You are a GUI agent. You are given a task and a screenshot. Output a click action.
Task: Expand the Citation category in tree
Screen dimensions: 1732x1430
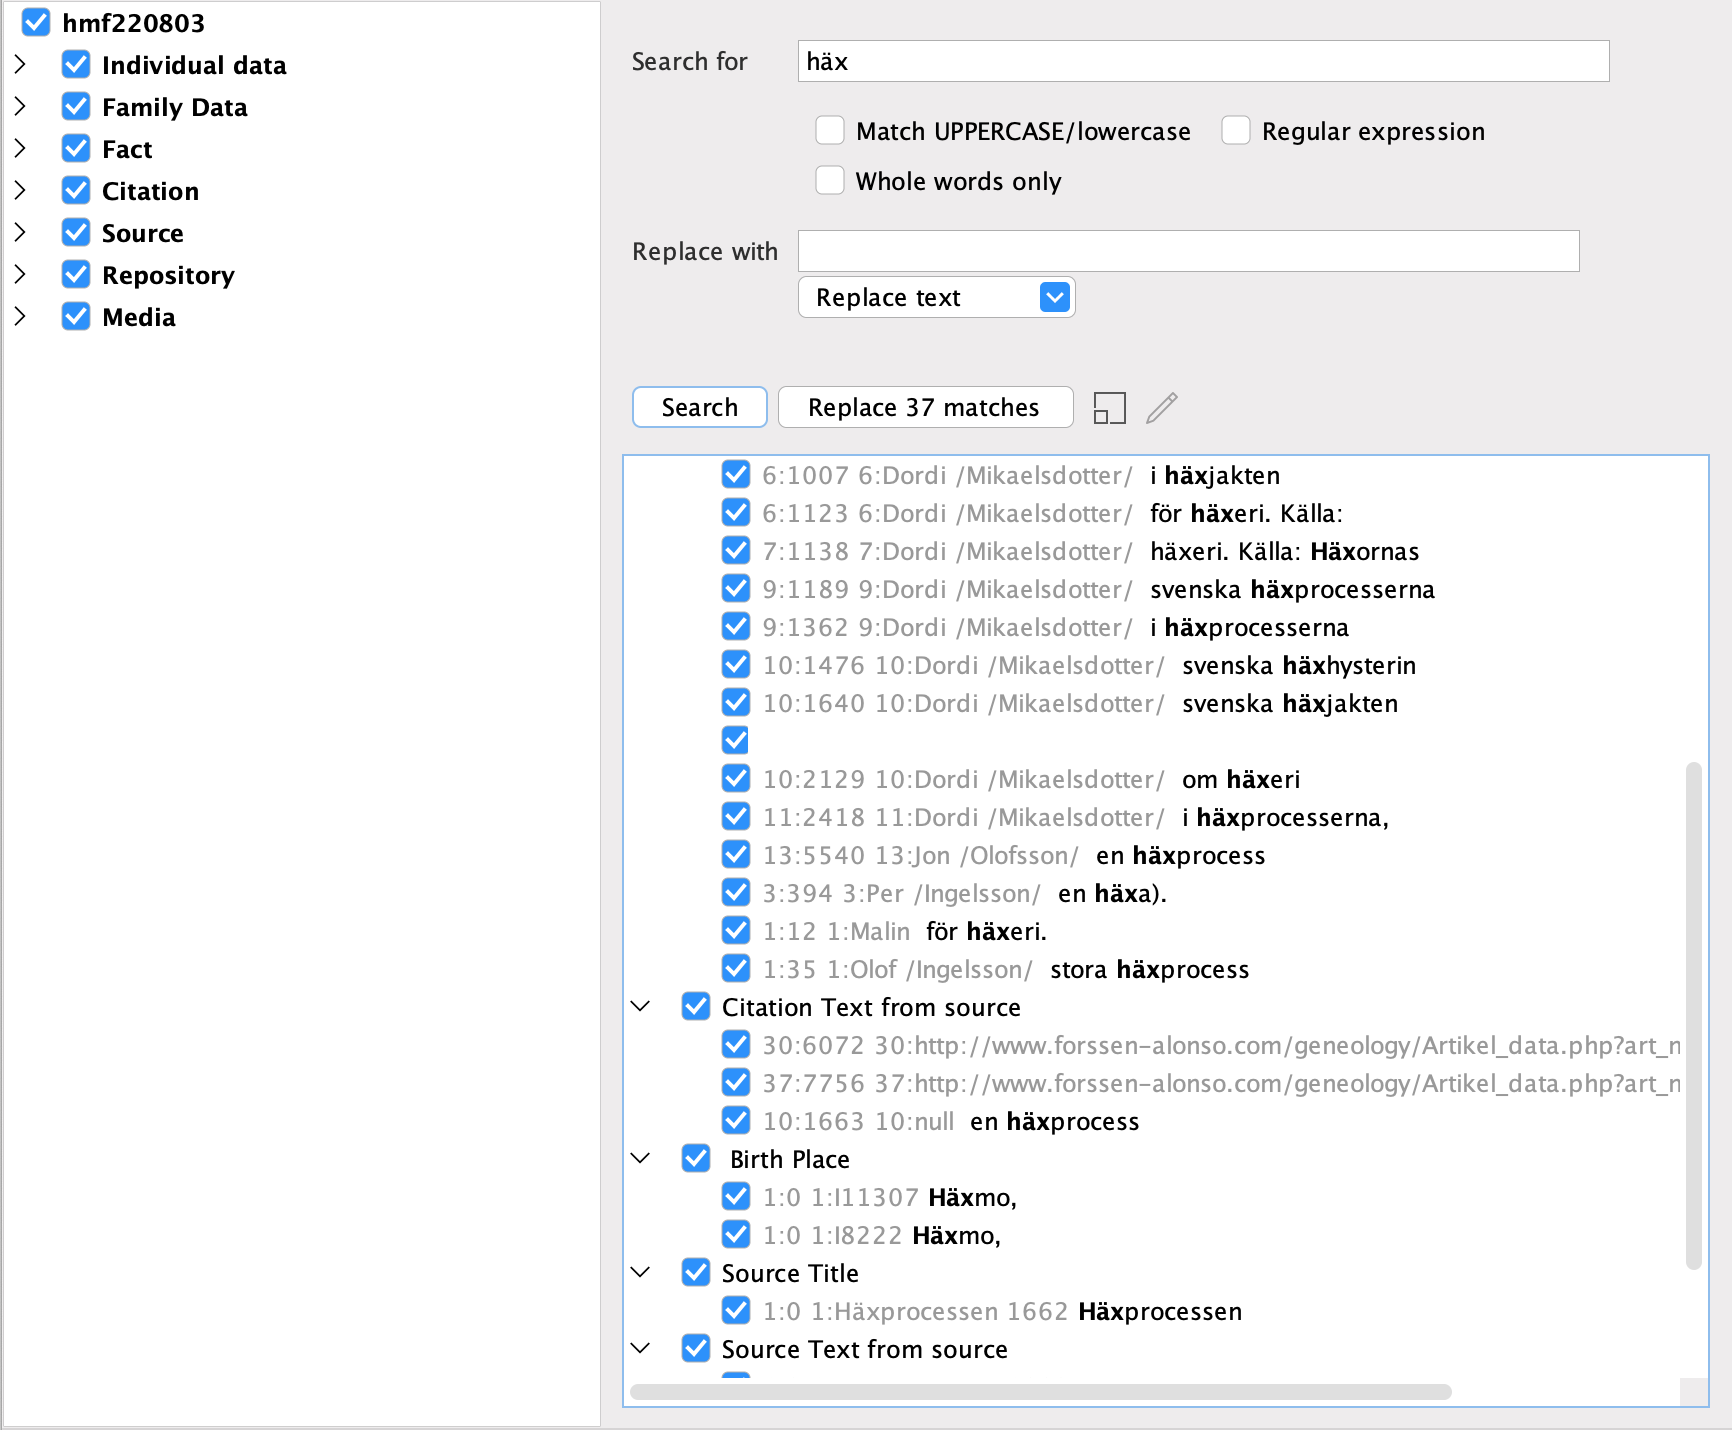pos(20,191)
